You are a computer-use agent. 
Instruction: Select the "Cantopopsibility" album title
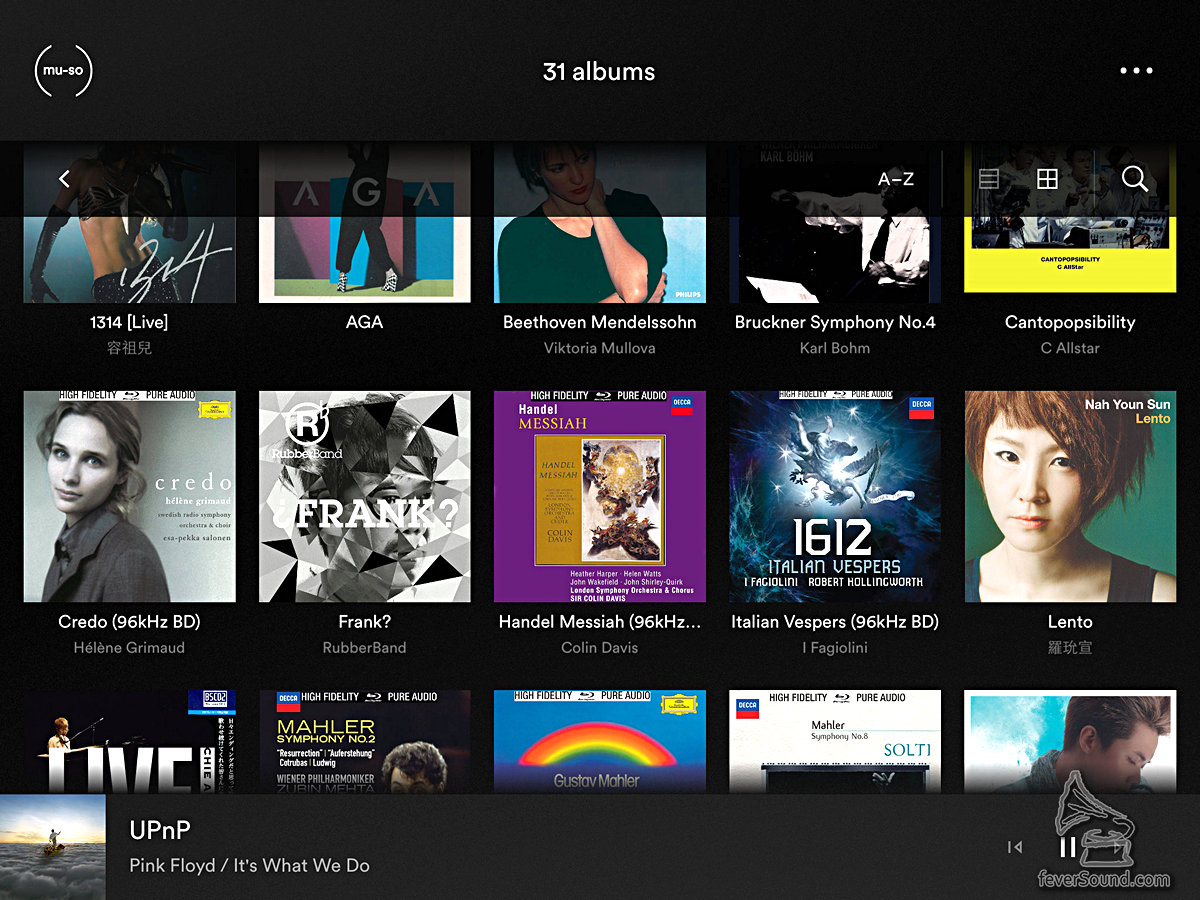(x=1070, y=322)
